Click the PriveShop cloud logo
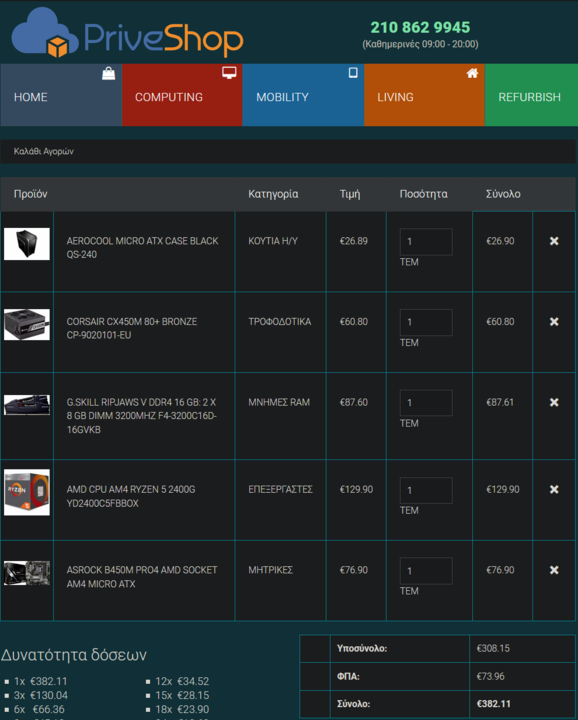Viewport: 578px width, 720px height. [x=127, y=33]
